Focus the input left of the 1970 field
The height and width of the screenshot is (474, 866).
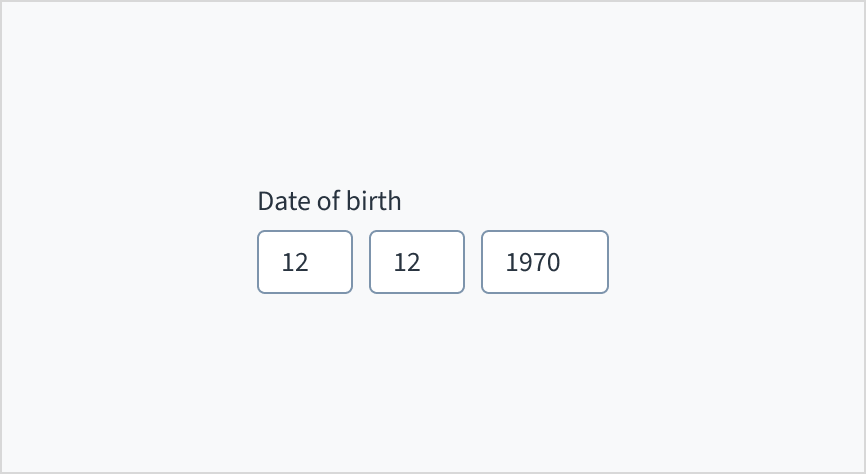417,262
